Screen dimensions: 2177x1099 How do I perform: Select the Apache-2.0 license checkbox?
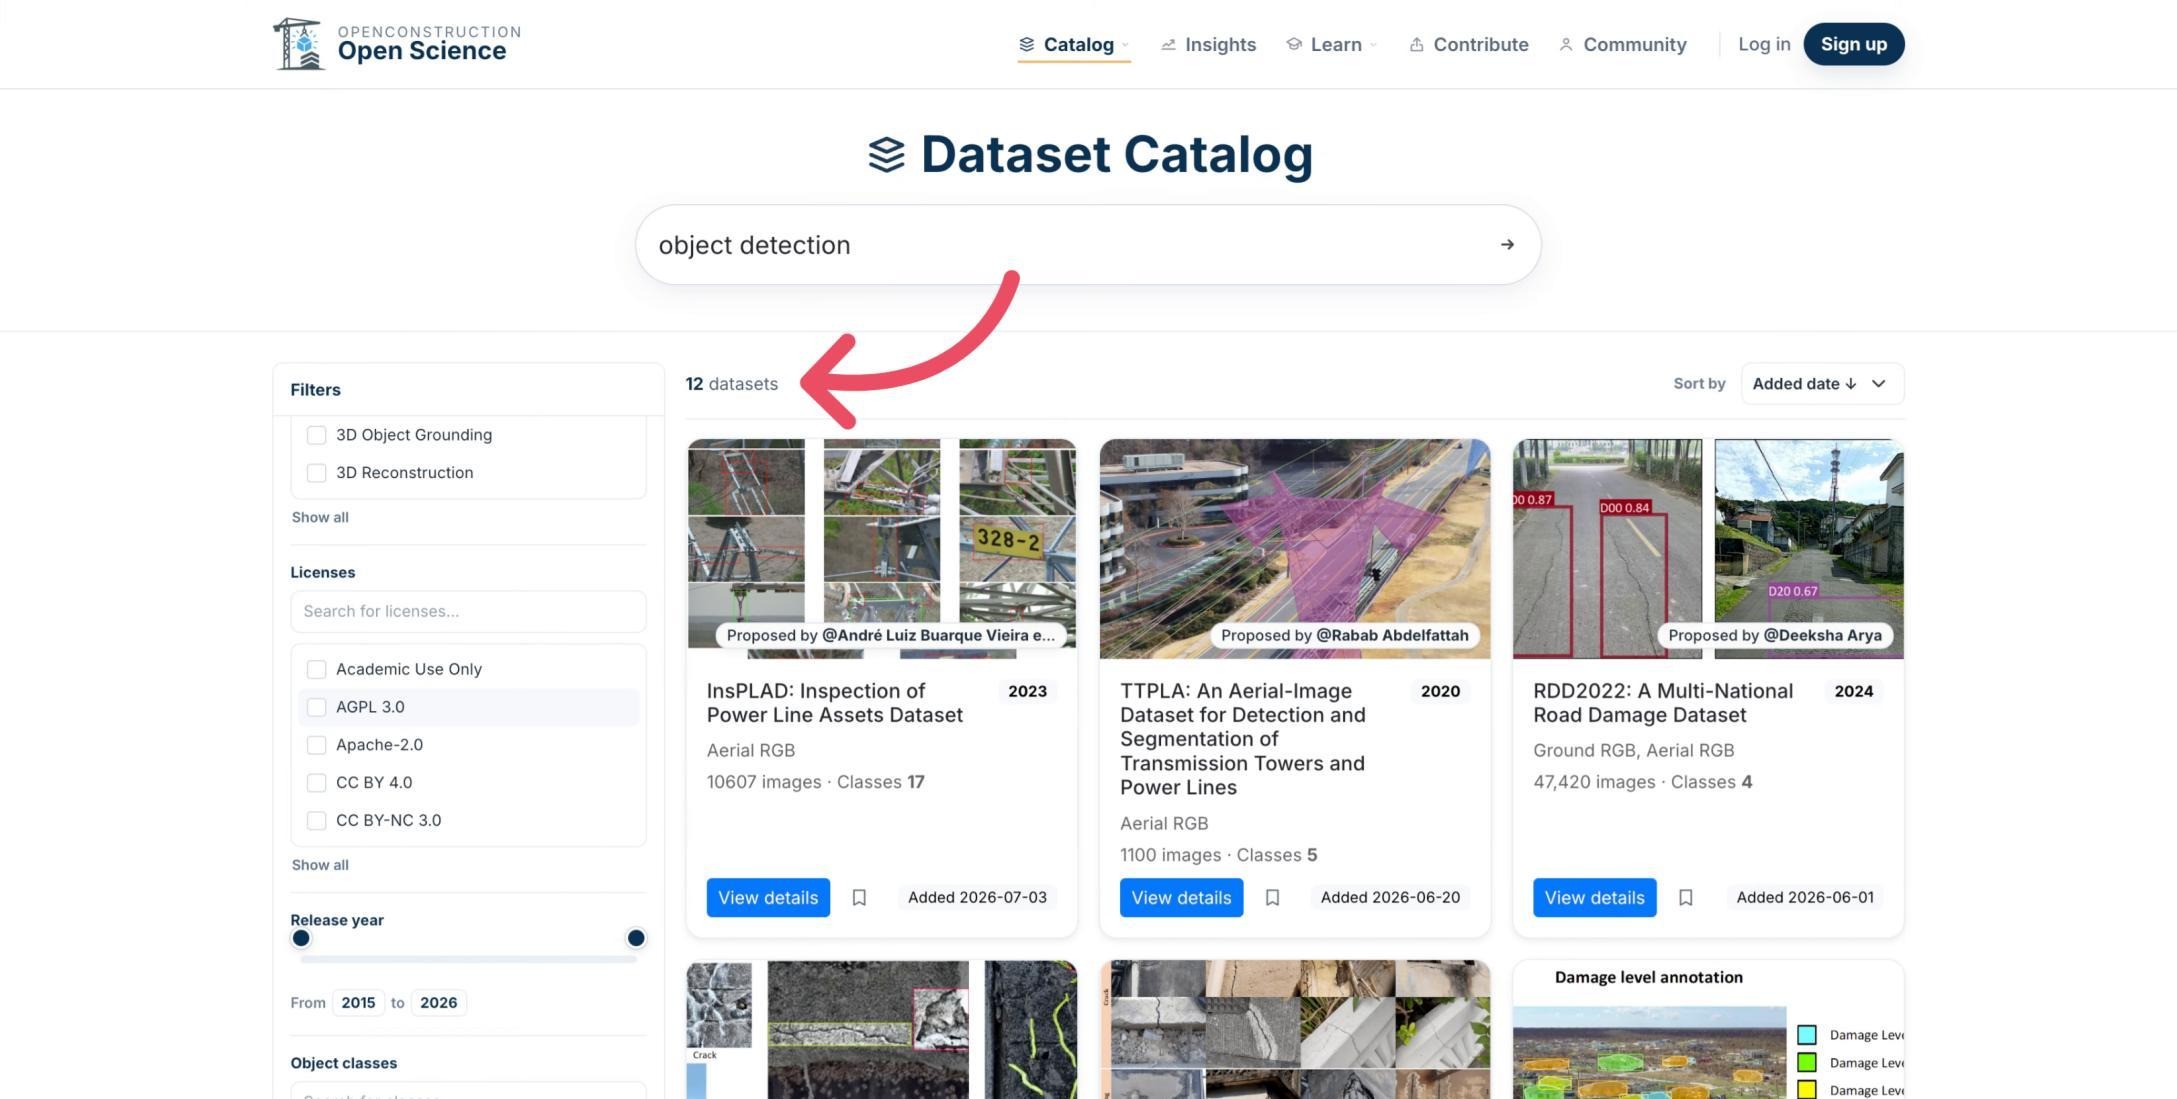point(316,745)
